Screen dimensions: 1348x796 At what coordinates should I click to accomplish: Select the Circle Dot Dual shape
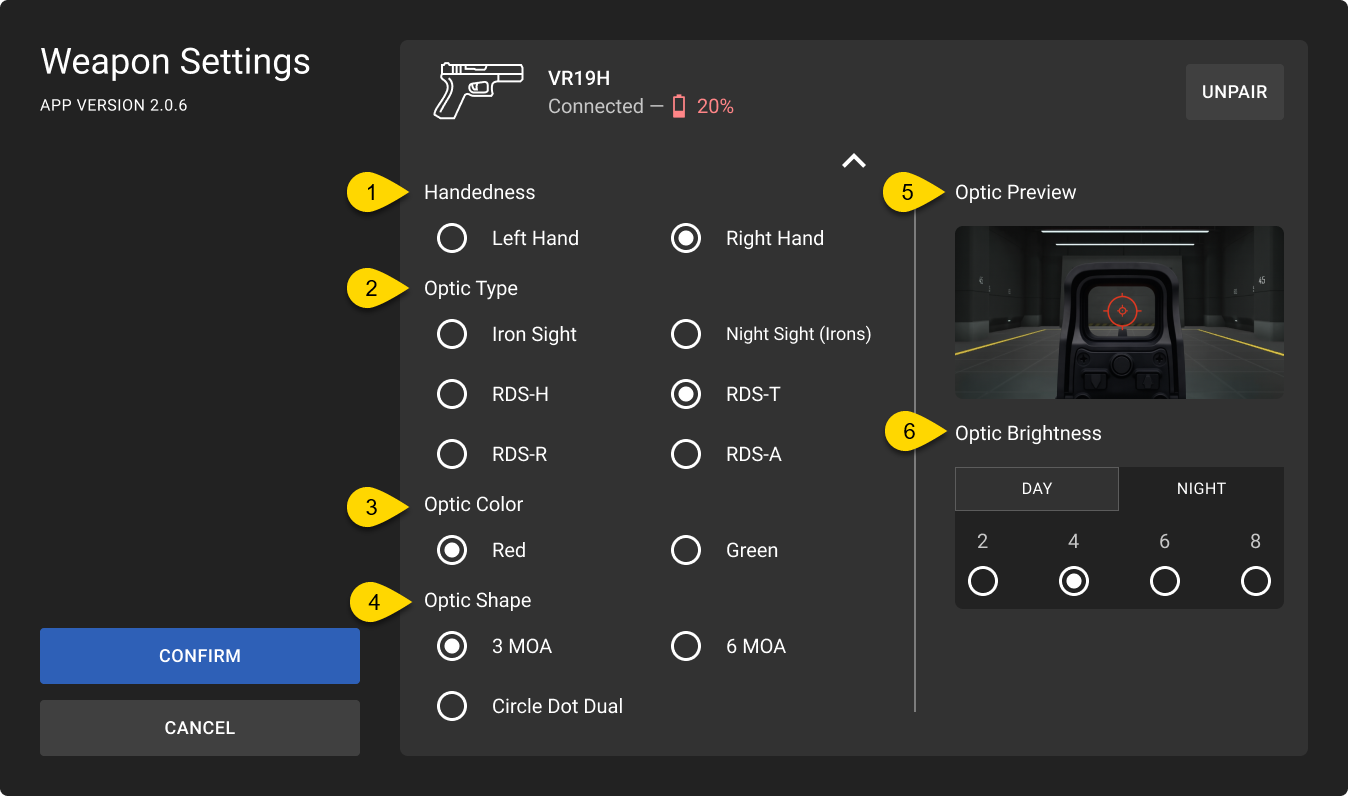452,706
